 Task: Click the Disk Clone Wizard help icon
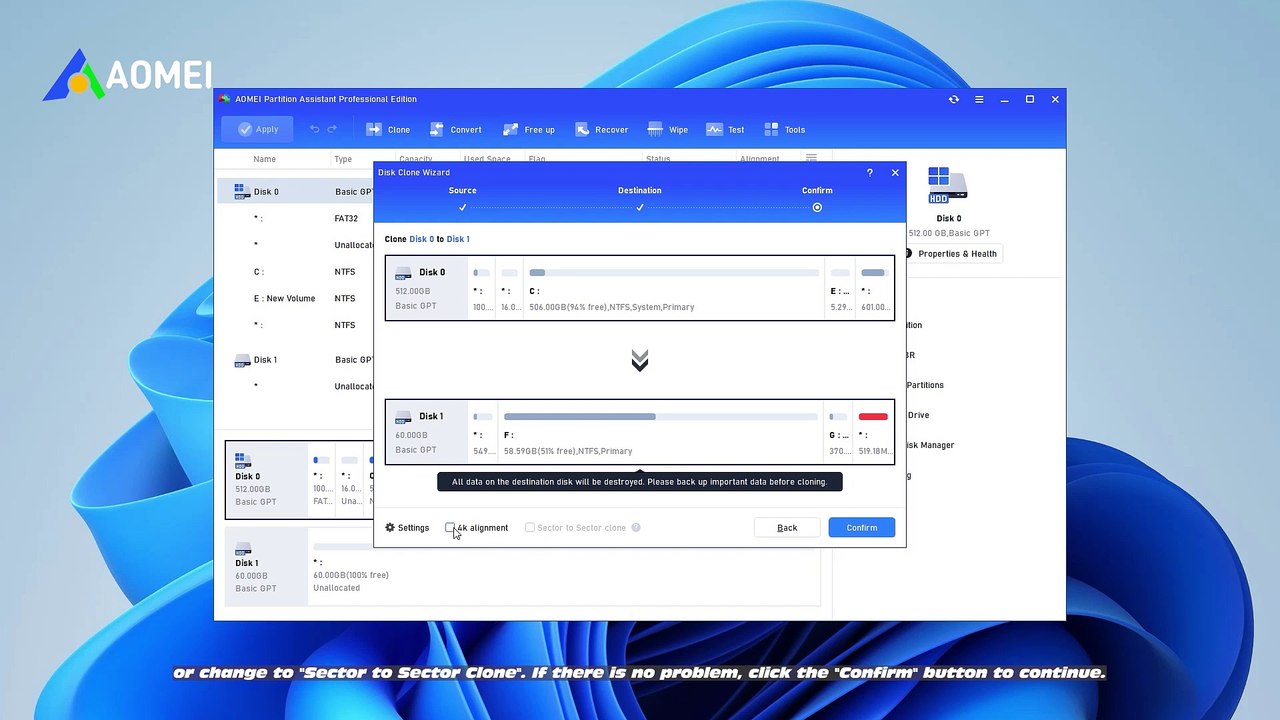click(869, 172)
